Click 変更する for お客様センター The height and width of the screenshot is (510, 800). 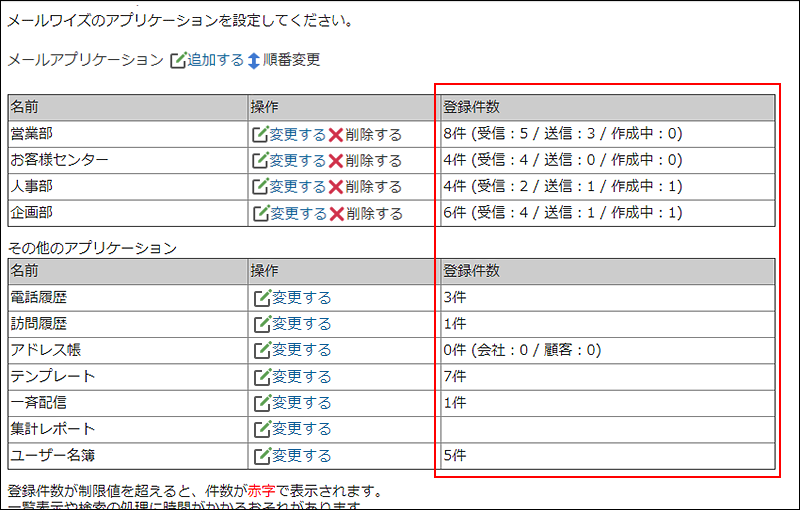[x=297, y=161]
